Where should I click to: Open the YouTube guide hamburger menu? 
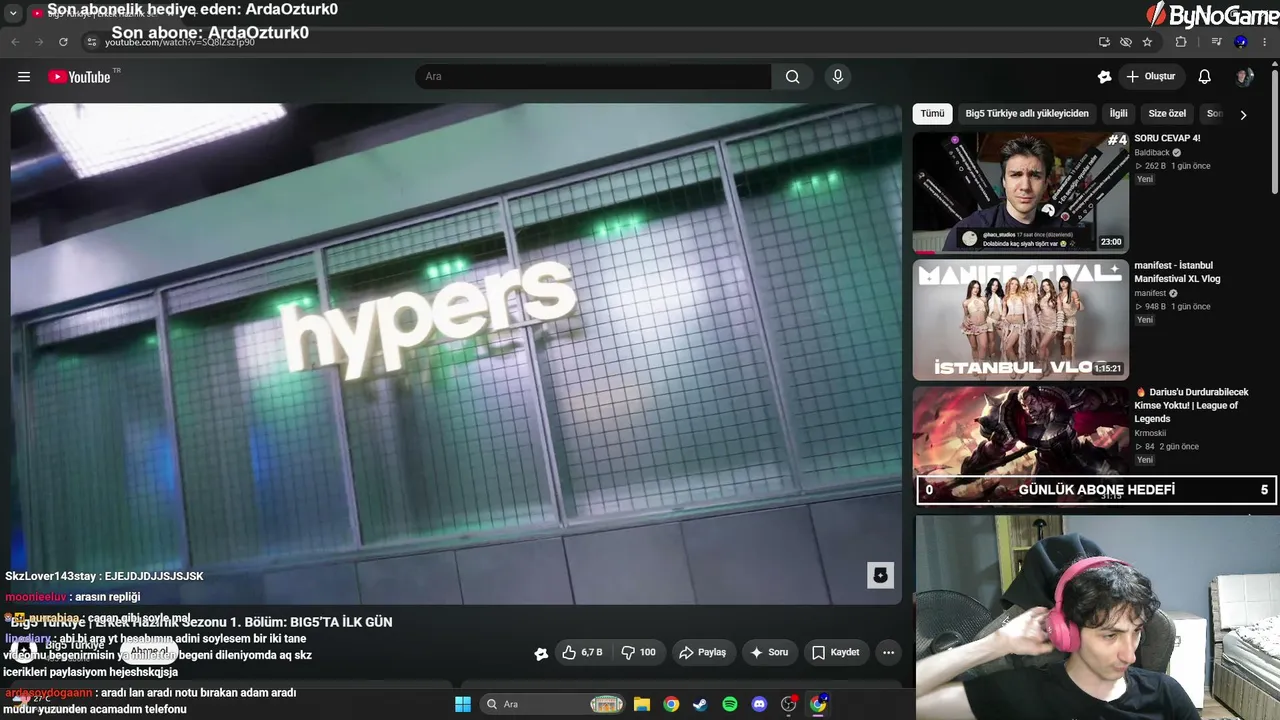[x=24, y=77]
